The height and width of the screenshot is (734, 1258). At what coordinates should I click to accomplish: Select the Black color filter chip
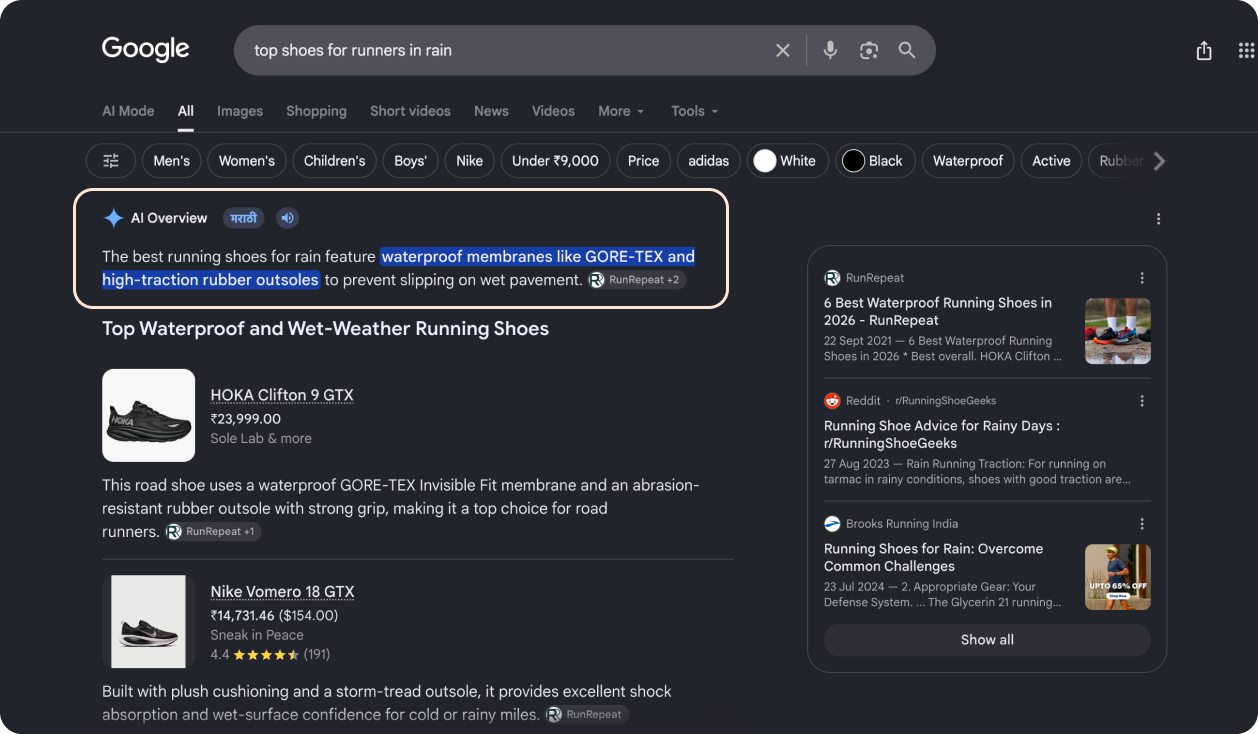pyautogui.click(x=875, y=161)
